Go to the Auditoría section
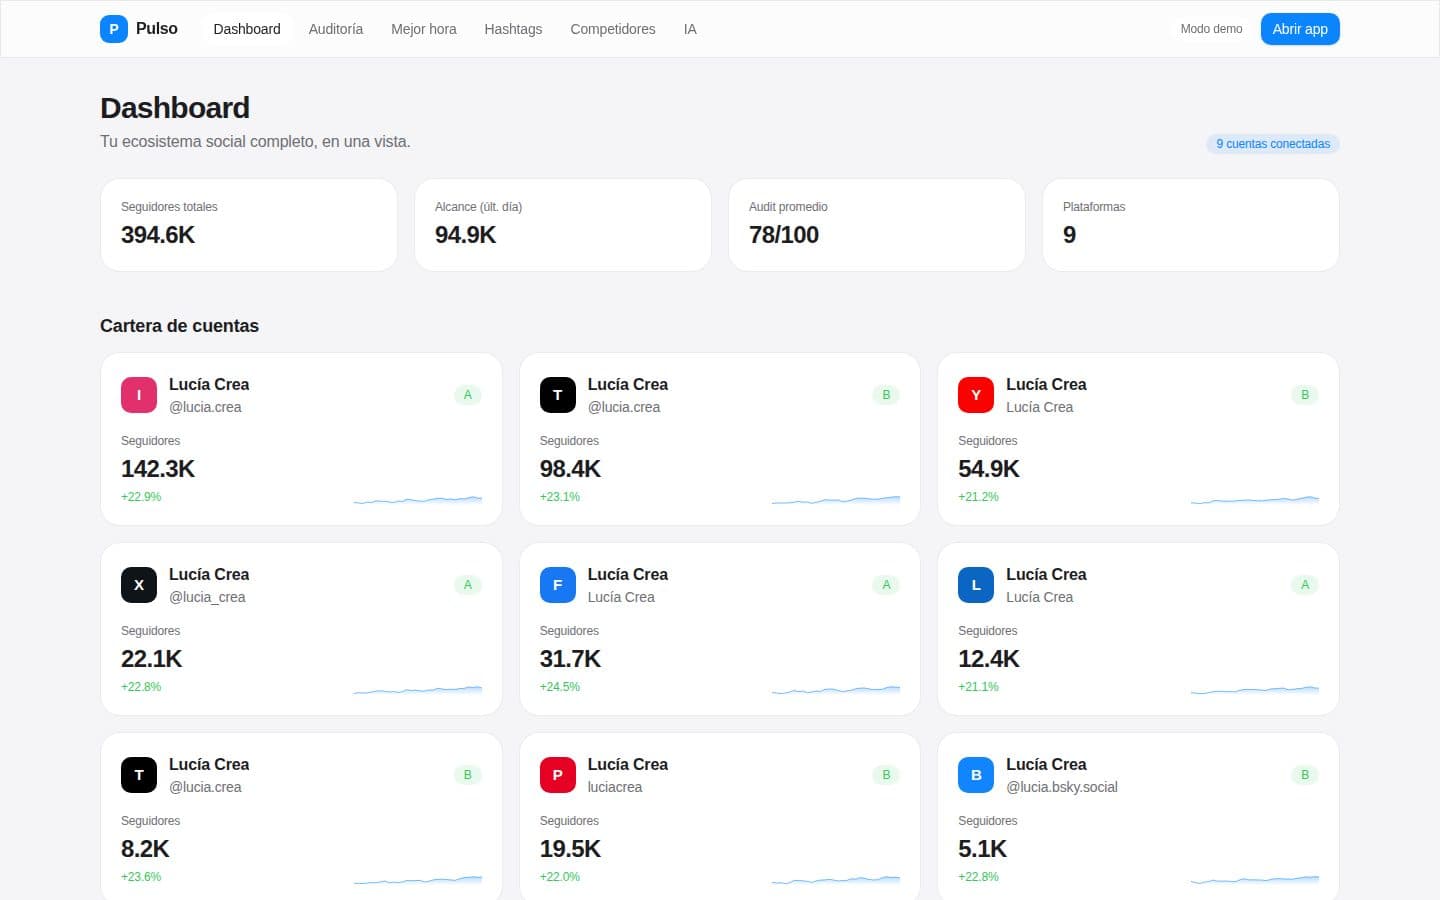 [x=336, y=29]
